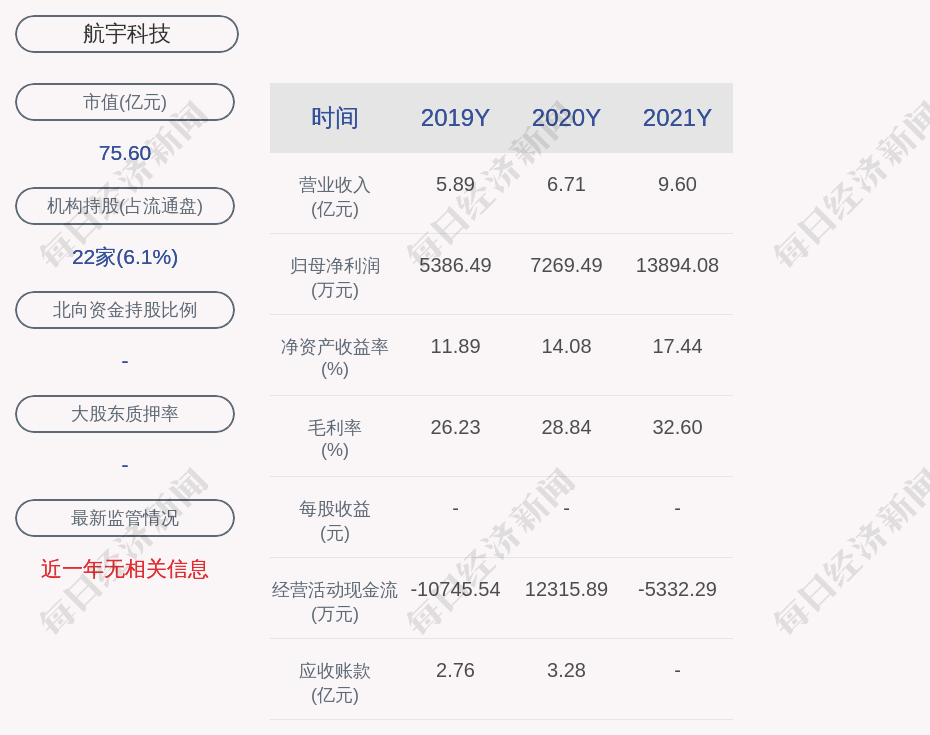
Task: Select the 大股东质押率 pill
Action: coord(125,413)
